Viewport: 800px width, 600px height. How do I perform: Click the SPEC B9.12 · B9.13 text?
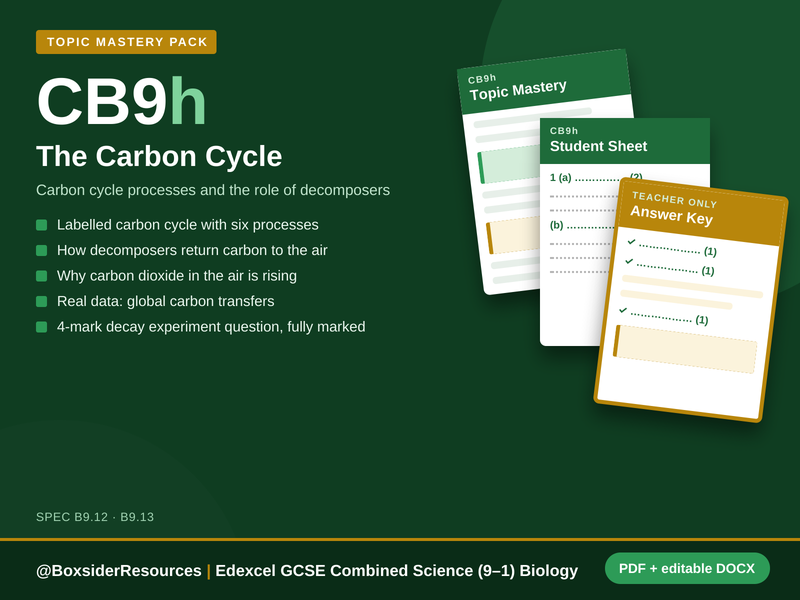[x=95, y=517]
